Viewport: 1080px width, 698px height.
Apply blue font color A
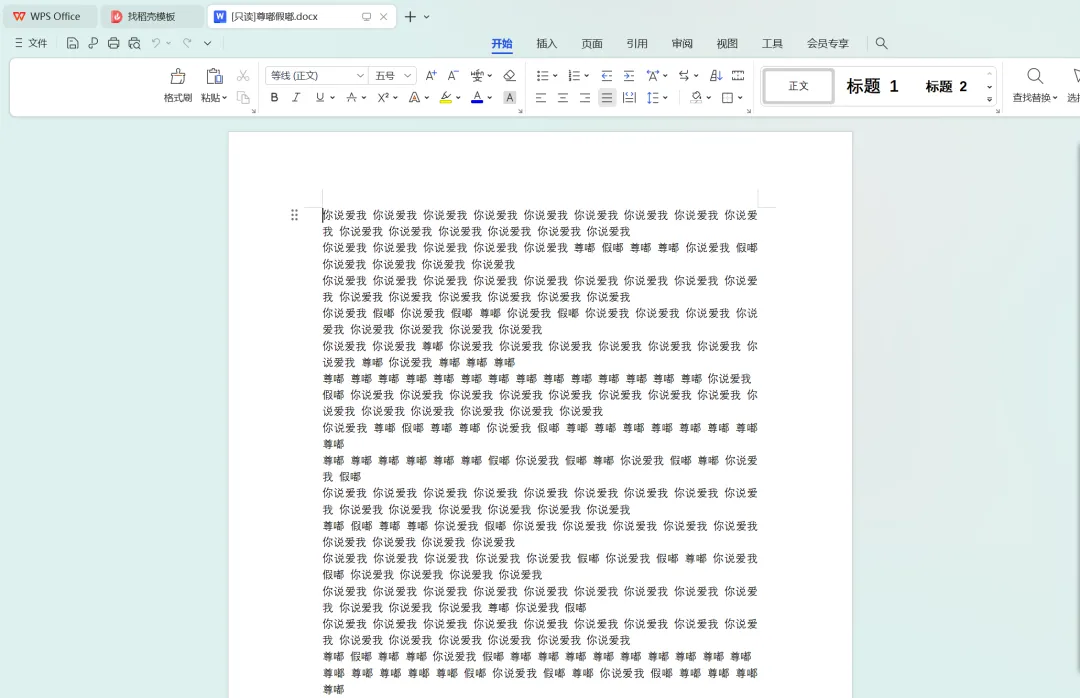[477, 98]
